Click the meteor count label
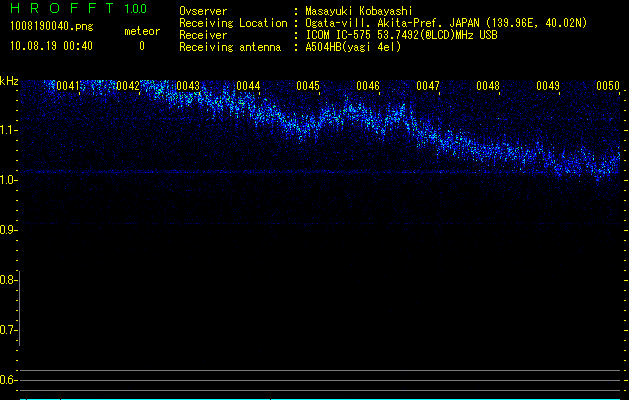Viewport: 629px width, 400px height. pos(141,31)
